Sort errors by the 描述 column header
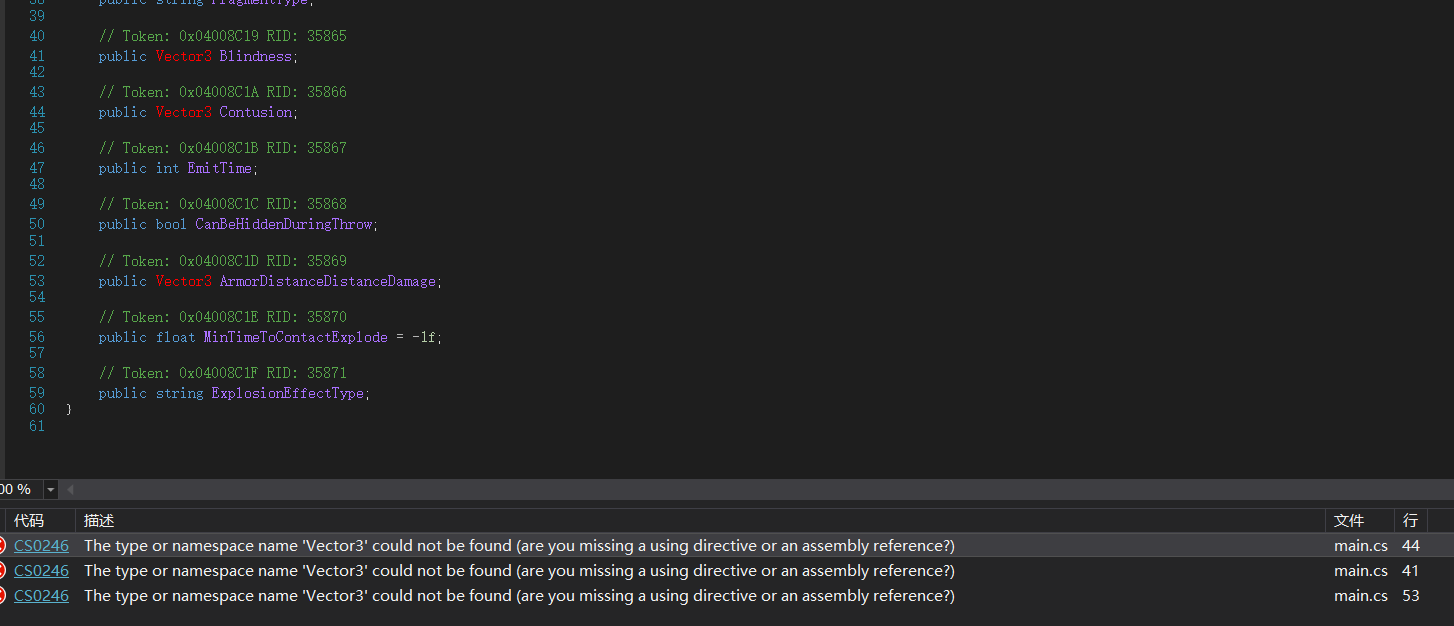The image size is (1454, 626). click(99, 521)
